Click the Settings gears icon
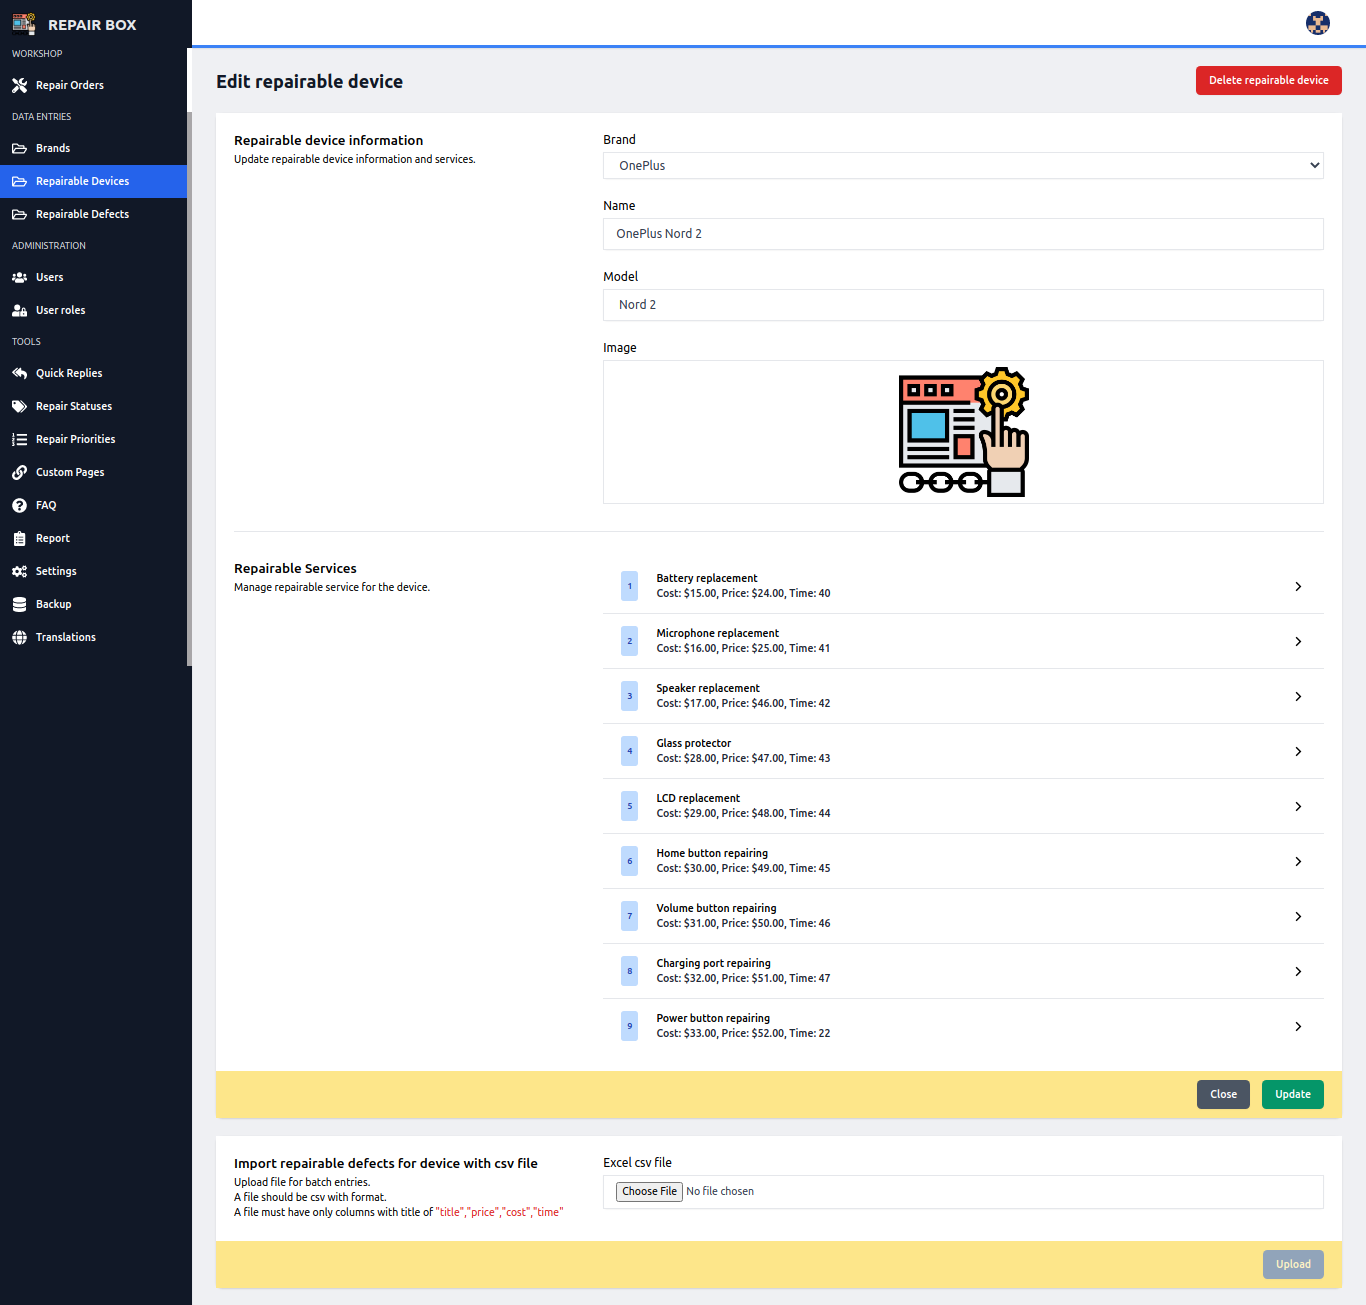Viewport: 1366px width, 1305px height. 19,571
